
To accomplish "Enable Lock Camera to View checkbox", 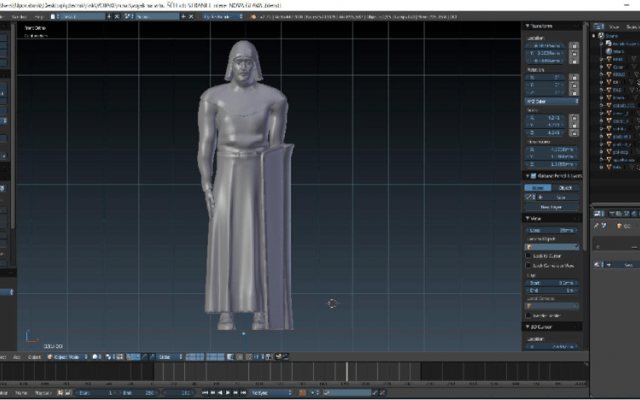I will (x=528, y=266).
